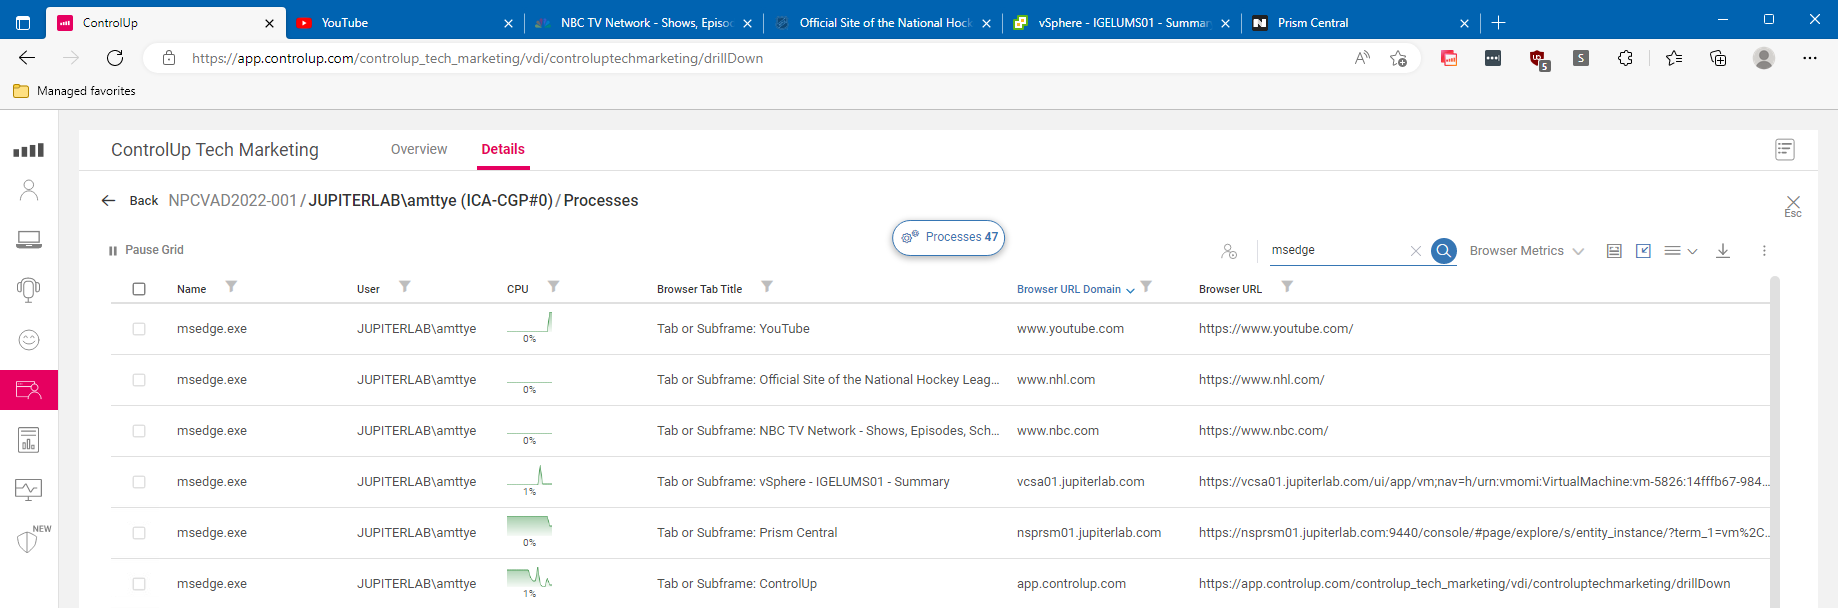Switch to the vSphere IGELUMS01 browser tab
The width and height of the screenshot is (1838, 608).
(x=1119, y=23)
